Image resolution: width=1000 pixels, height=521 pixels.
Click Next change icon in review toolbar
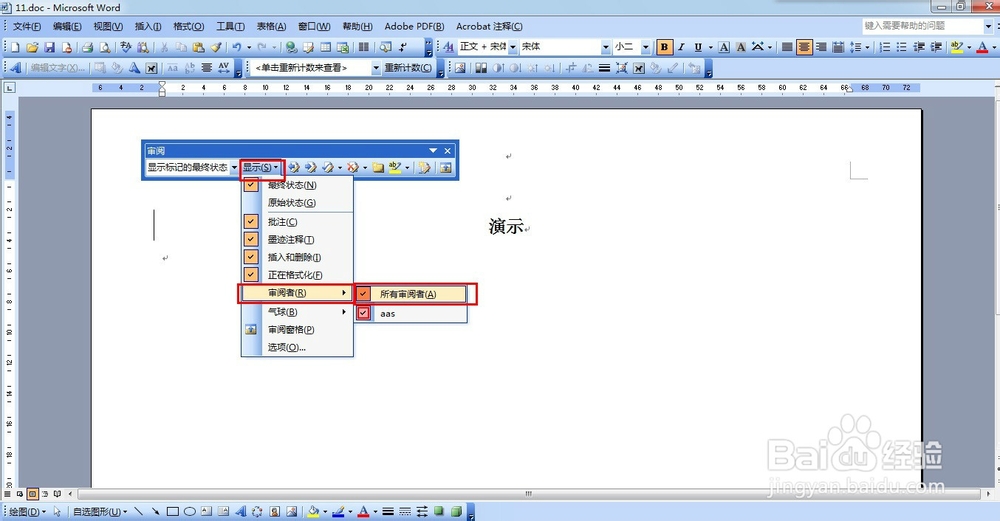click(x=311, y=167)
